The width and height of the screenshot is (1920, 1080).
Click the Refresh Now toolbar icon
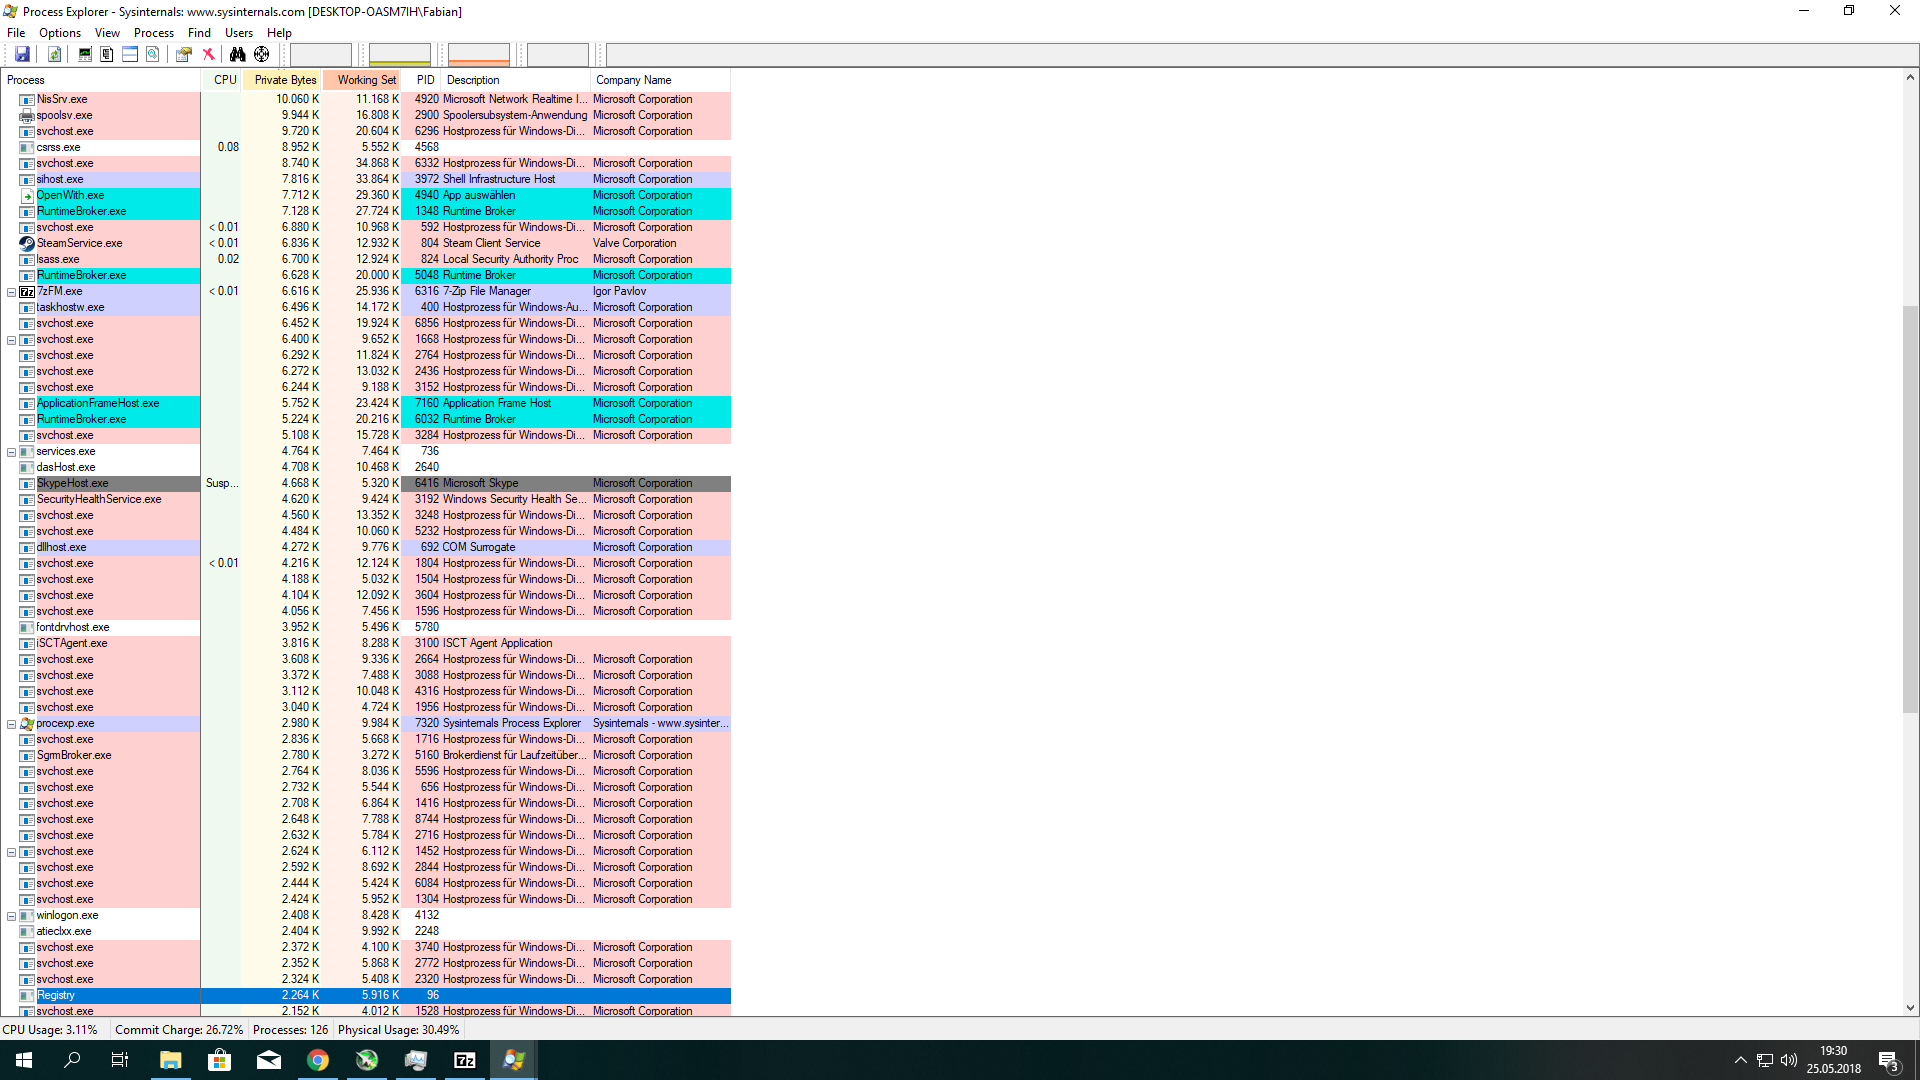pyautogui.click(x=55, y=54)
